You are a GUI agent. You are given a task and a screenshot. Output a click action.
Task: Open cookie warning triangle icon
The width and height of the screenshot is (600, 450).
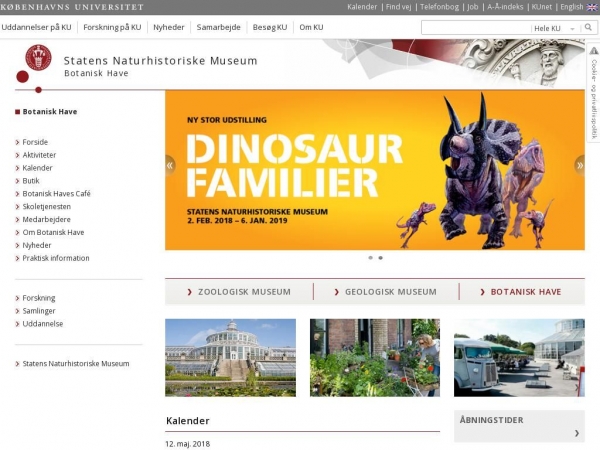point(593,51)
